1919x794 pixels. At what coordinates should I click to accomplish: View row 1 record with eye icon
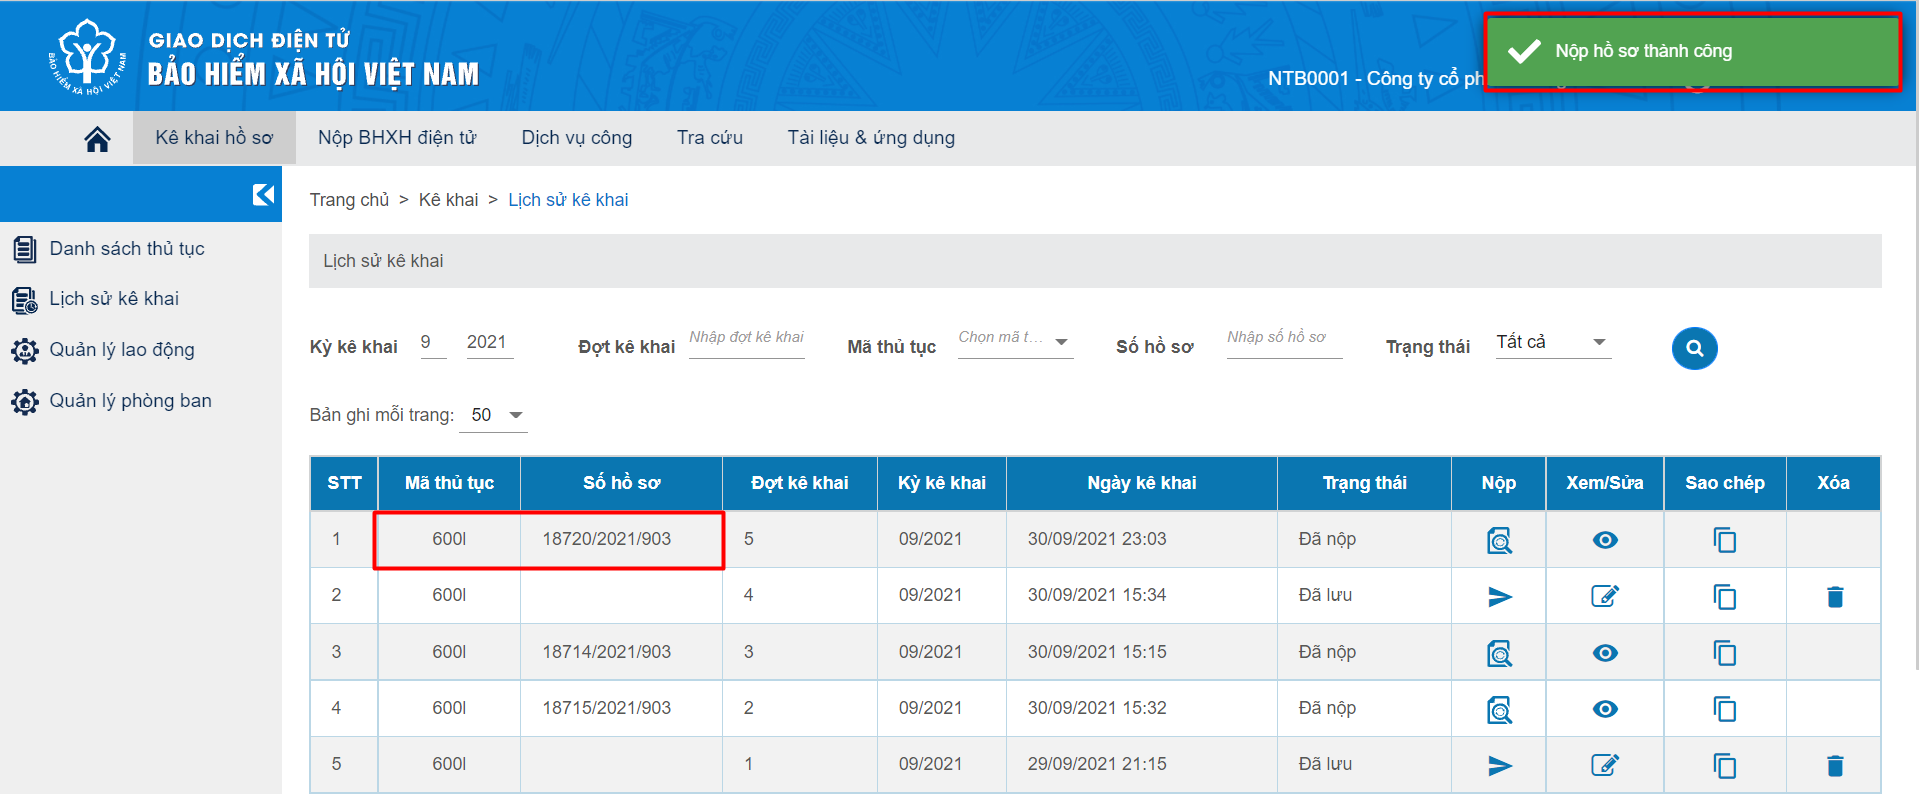[1604, 540]
